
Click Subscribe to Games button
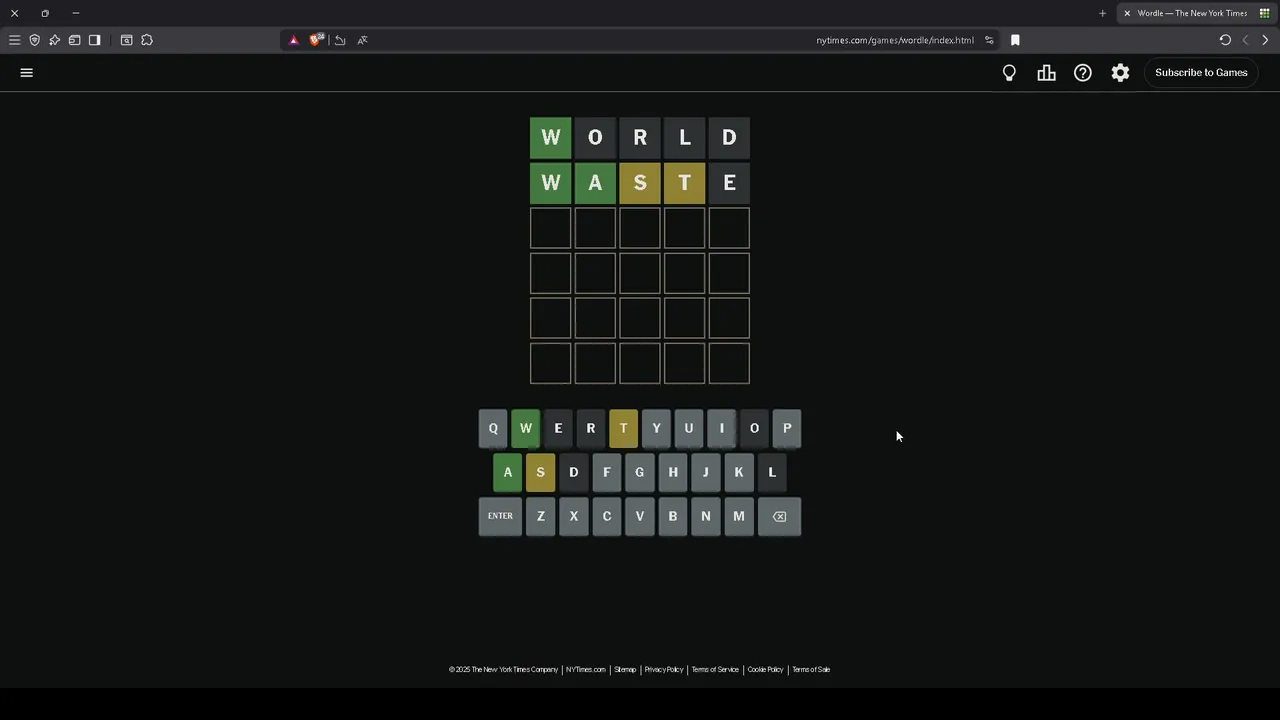pos(1201,72)
